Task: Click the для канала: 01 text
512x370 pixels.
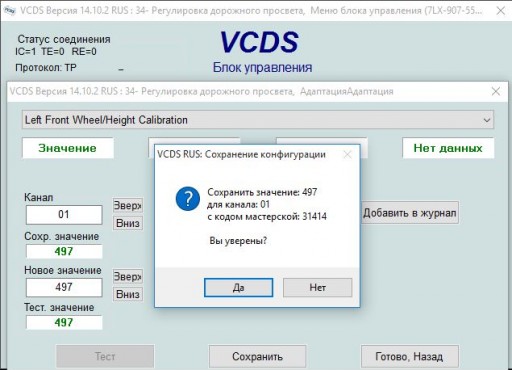Action: [238, 204]
